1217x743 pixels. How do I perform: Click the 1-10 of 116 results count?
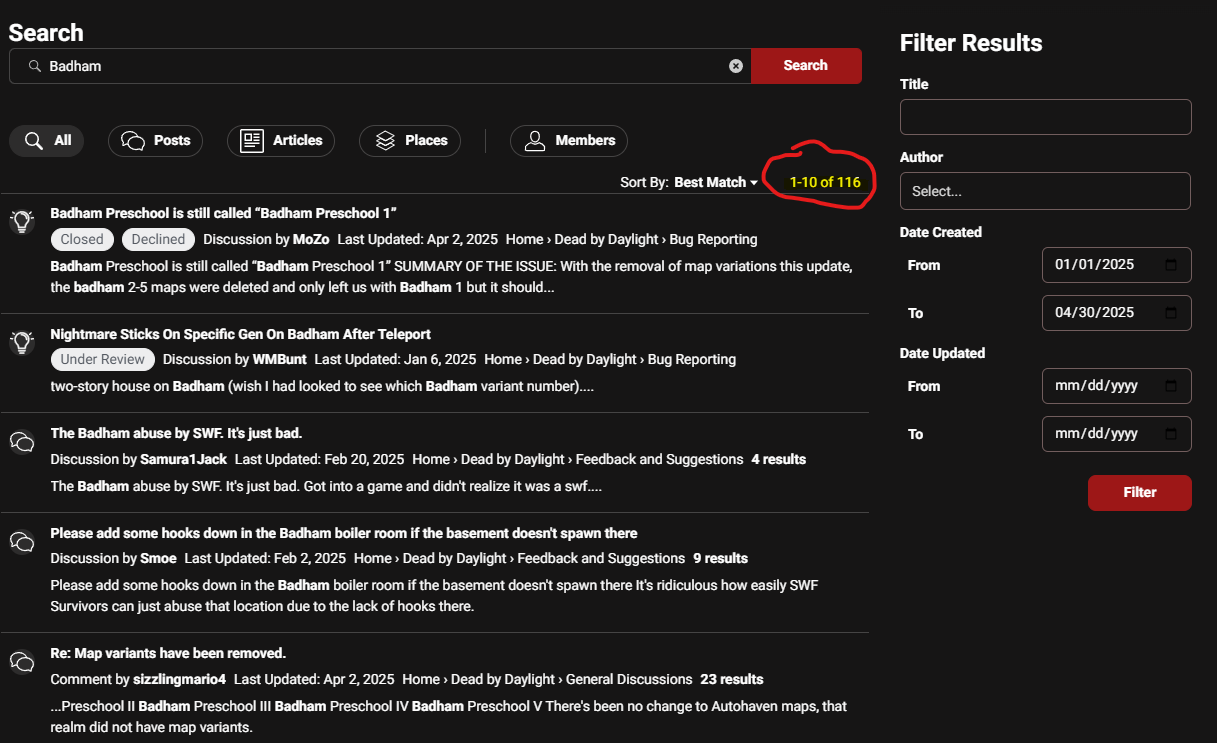(825, 183)
